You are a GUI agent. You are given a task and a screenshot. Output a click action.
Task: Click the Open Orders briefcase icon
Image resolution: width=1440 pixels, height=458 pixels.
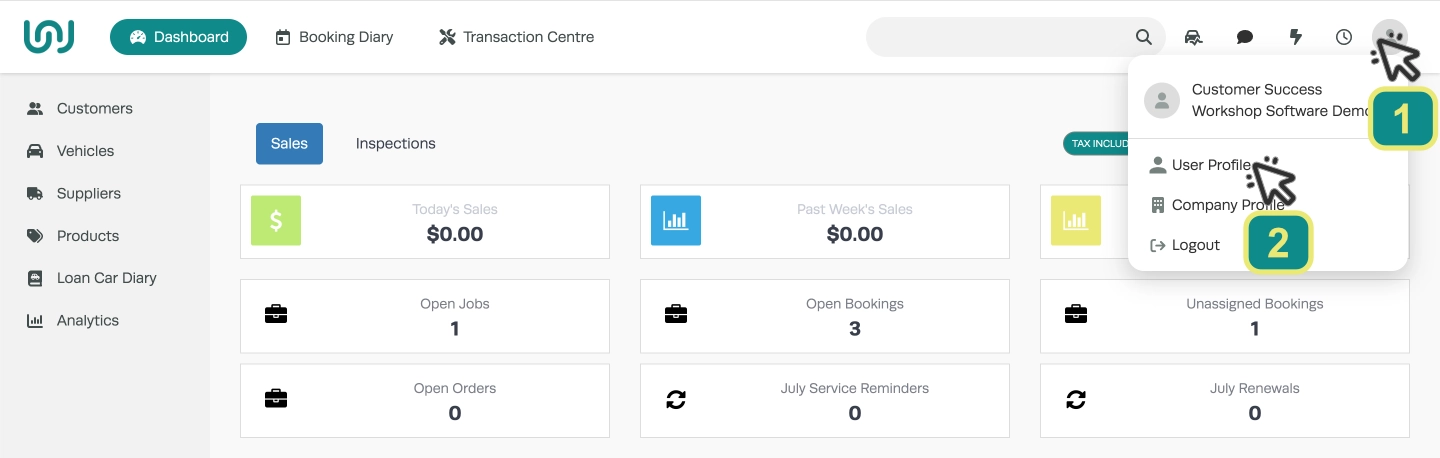[276, 400]
